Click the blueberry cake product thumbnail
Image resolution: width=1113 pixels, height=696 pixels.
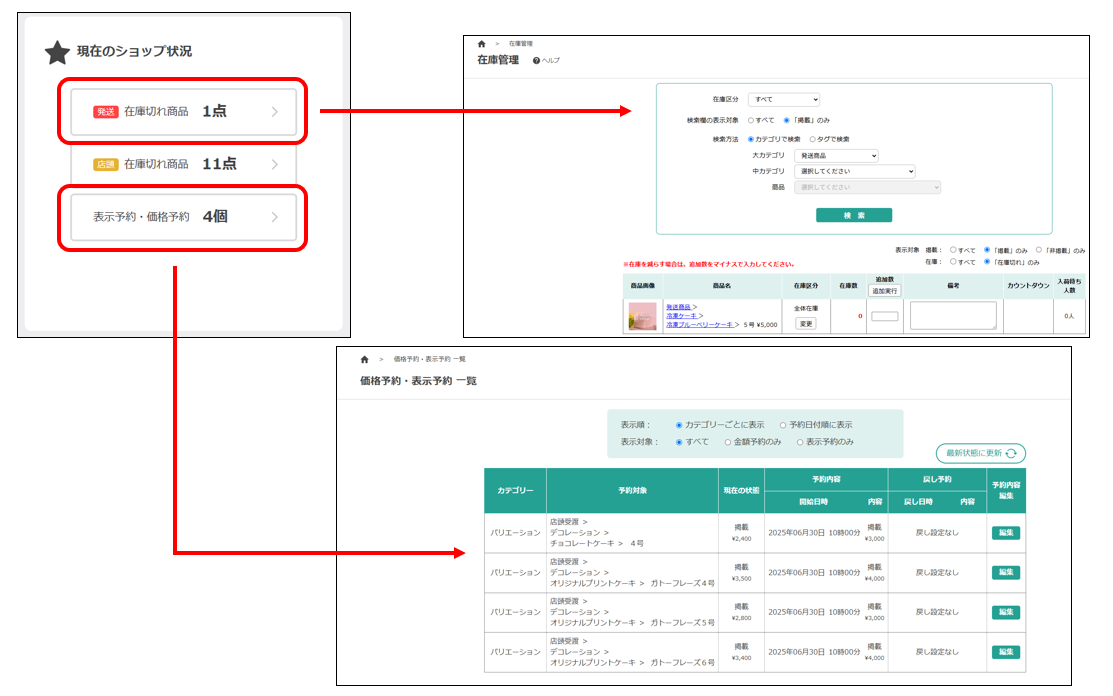642,316
